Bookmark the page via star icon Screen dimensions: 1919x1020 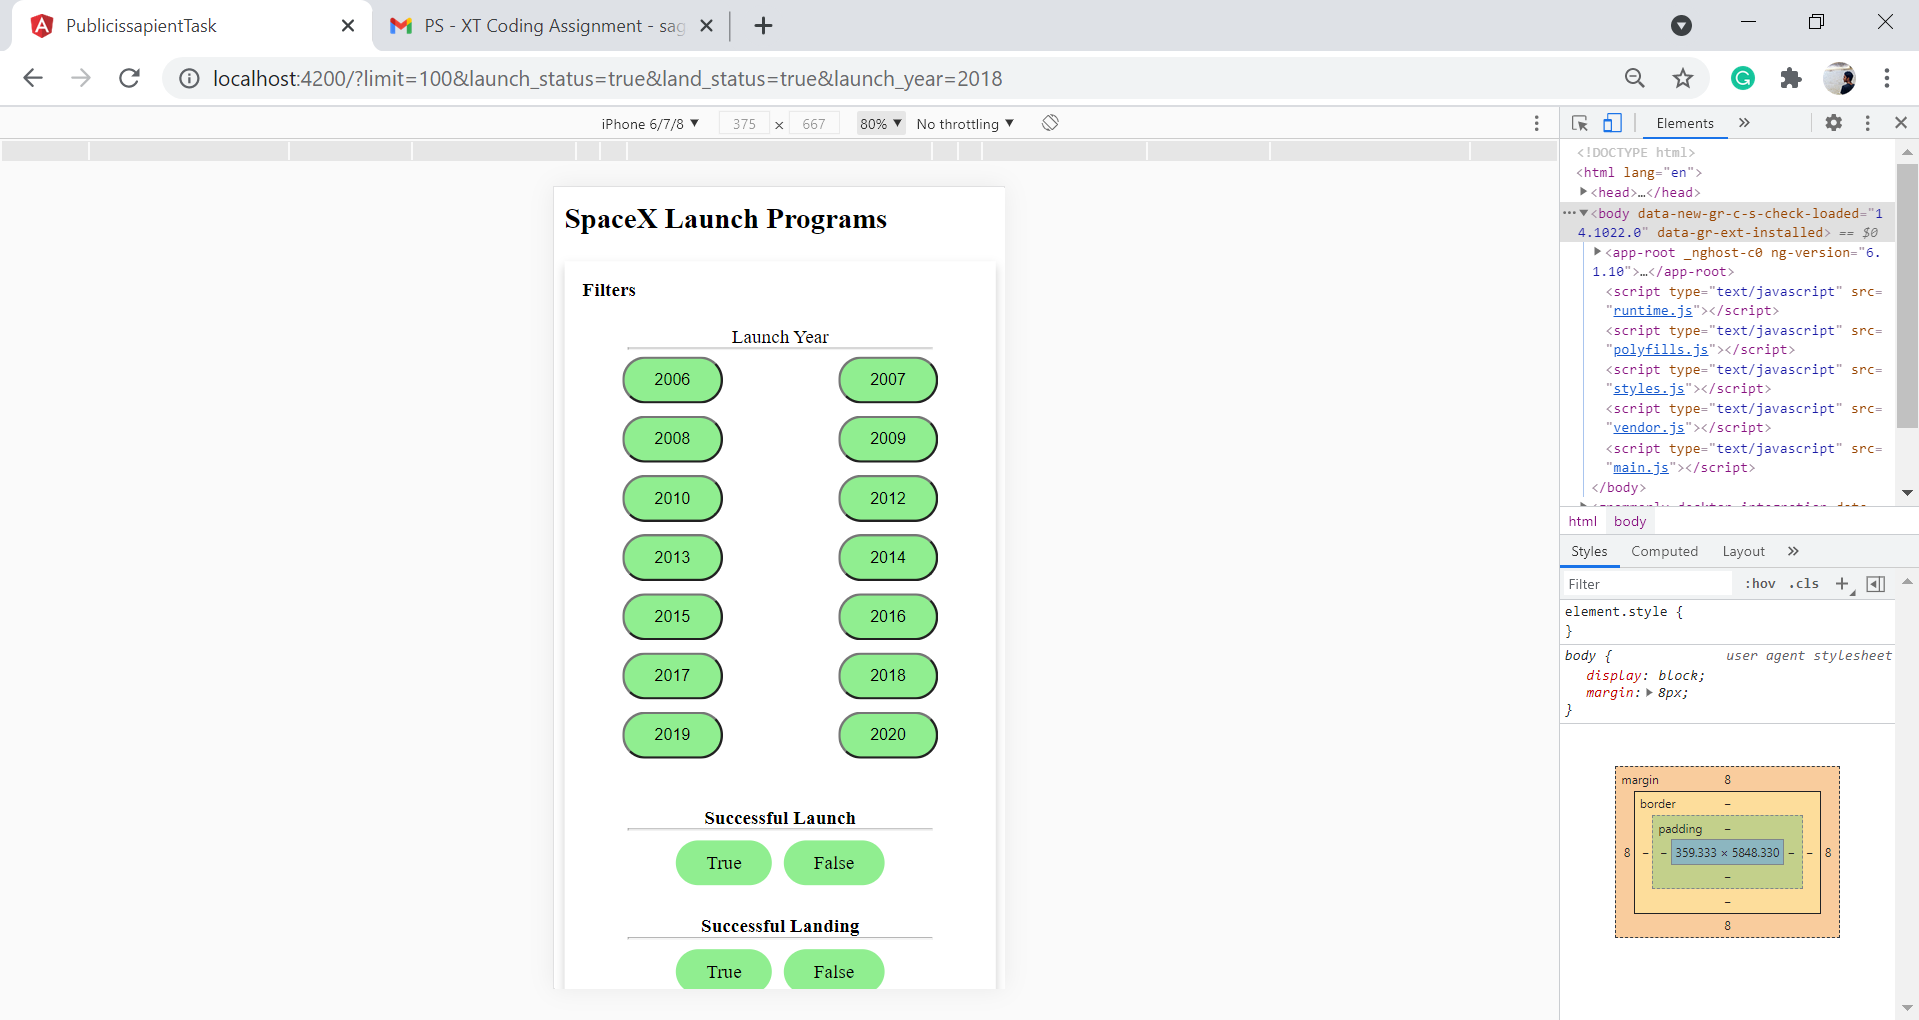pos(1682,78)
